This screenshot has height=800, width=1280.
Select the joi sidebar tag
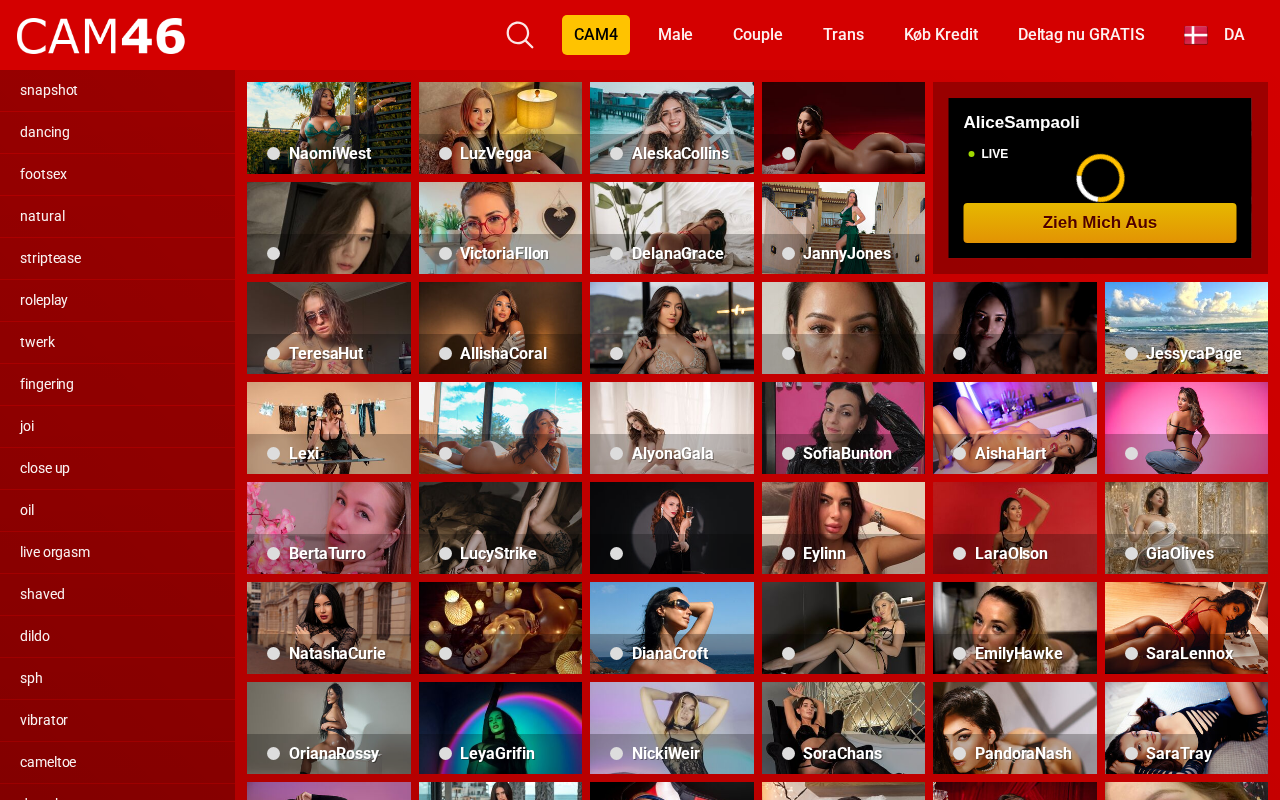pos(117,426)
